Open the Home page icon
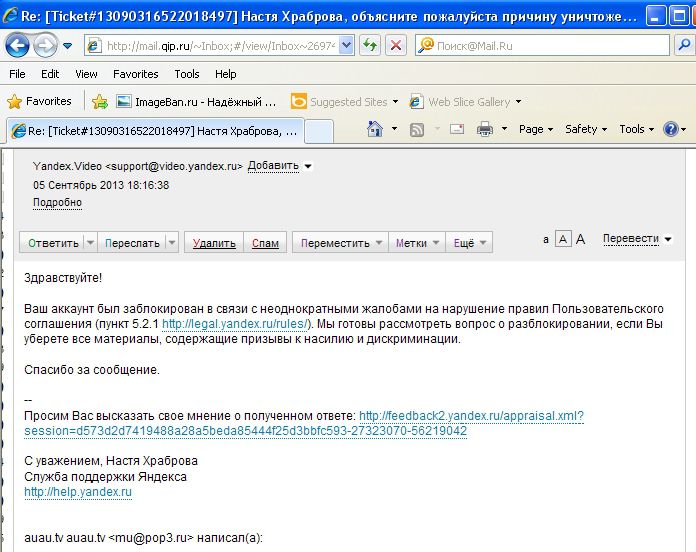 coord(375,129)
